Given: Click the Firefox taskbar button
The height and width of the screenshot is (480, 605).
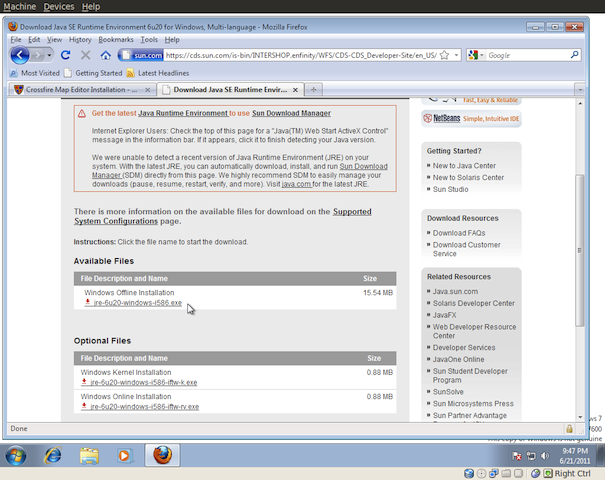Looking at the screenshot, I should (x=162, y=455).
